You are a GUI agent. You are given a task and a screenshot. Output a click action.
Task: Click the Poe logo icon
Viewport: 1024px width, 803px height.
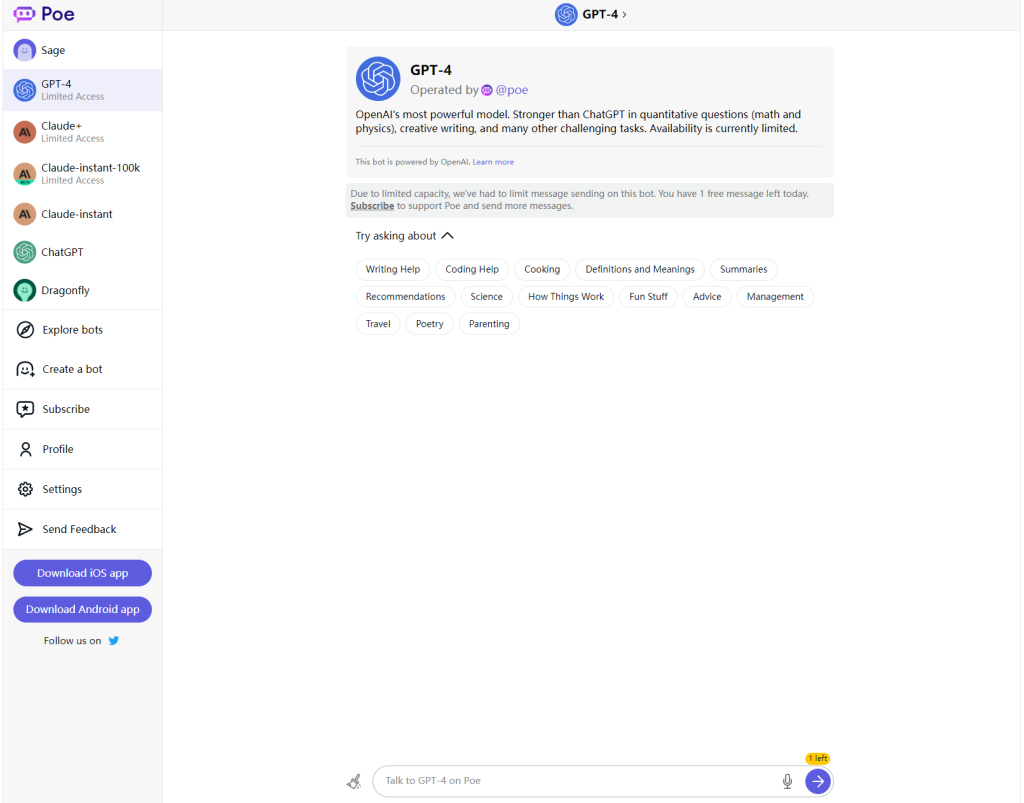24,14
